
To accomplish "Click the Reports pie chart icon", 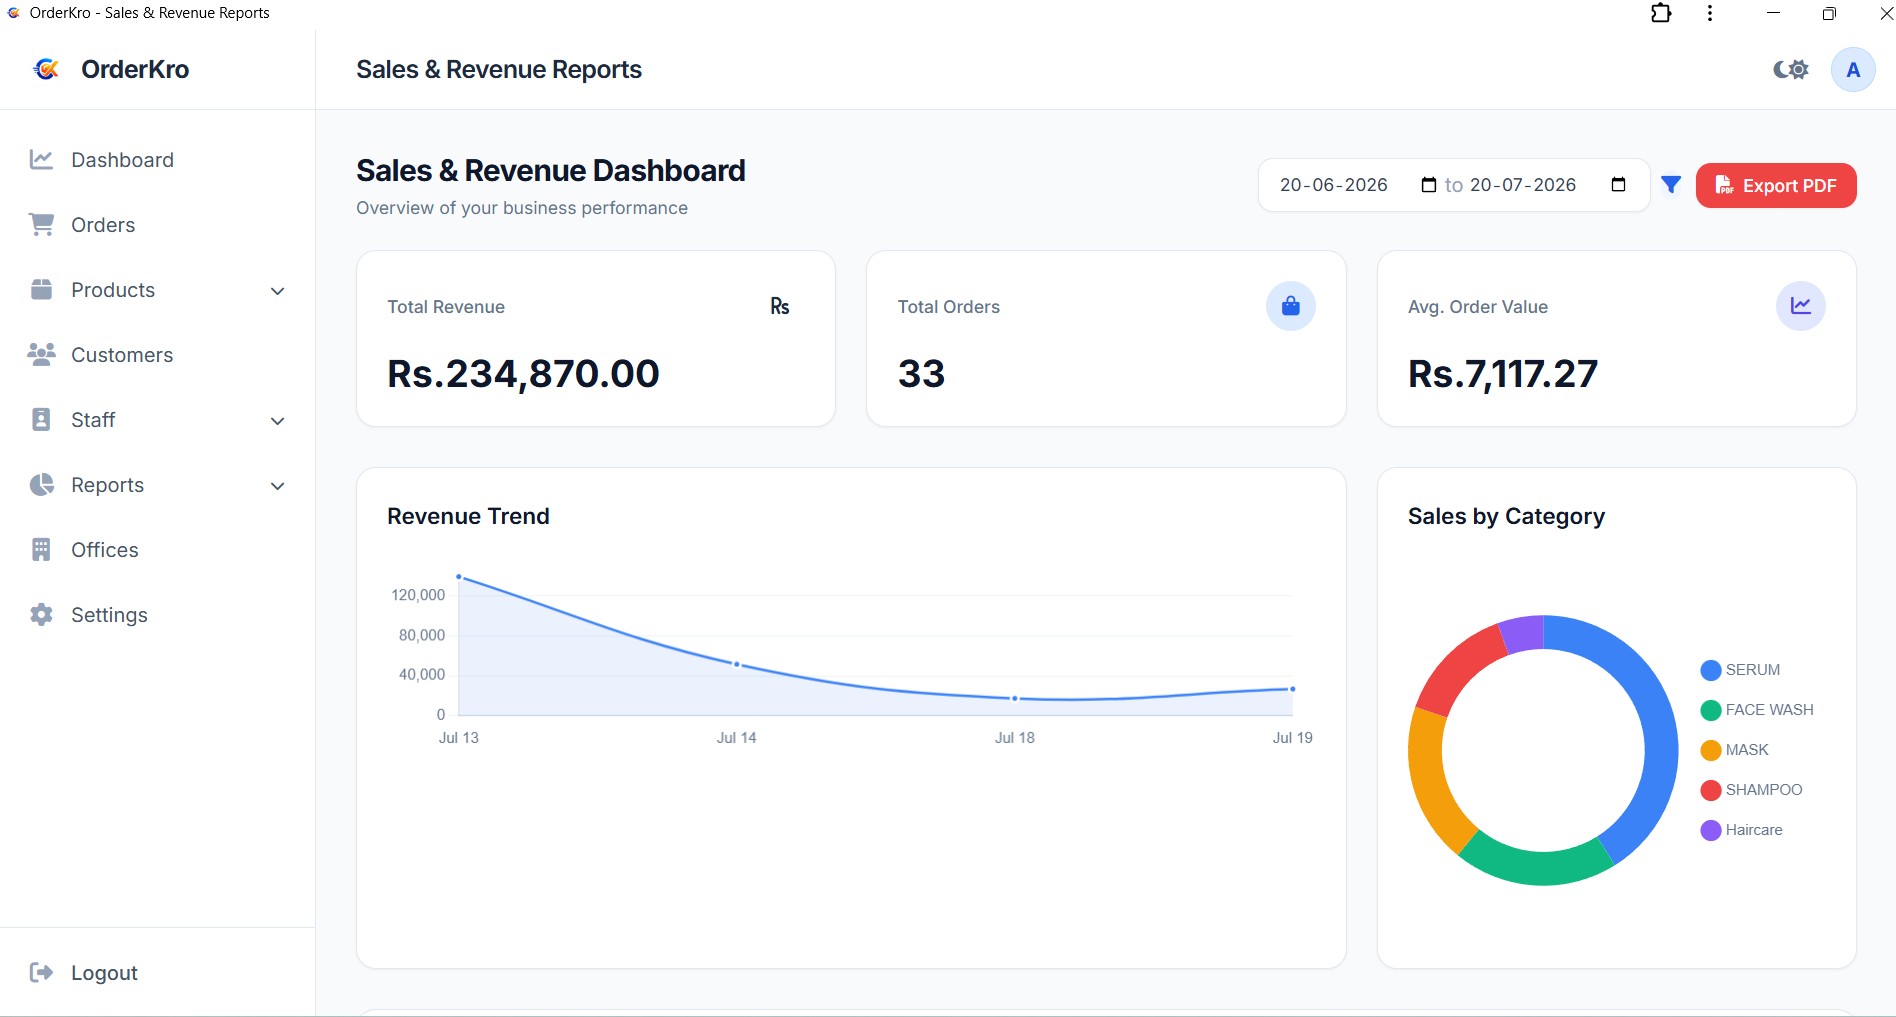I will pyautogui.click(x=41, y=485).
